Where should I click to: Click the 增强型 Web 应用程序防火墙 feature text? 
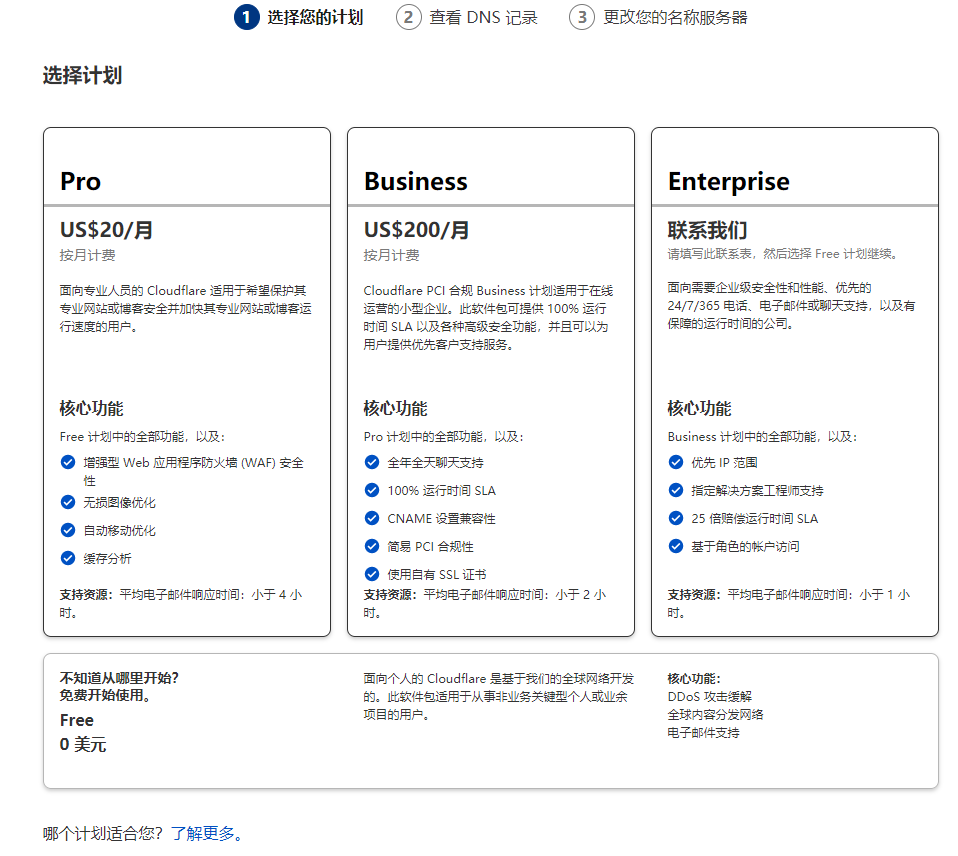[x=194, y=471]
